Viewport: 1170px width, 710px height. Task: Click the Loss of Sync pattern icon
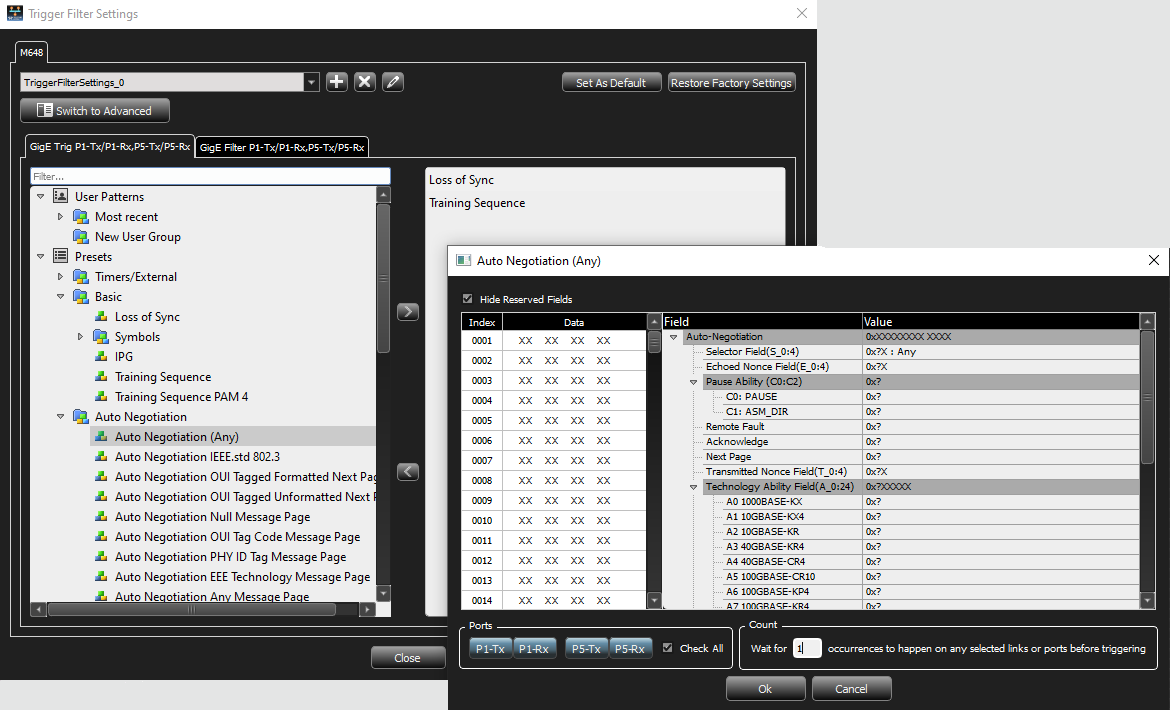(x=101, y=316)
